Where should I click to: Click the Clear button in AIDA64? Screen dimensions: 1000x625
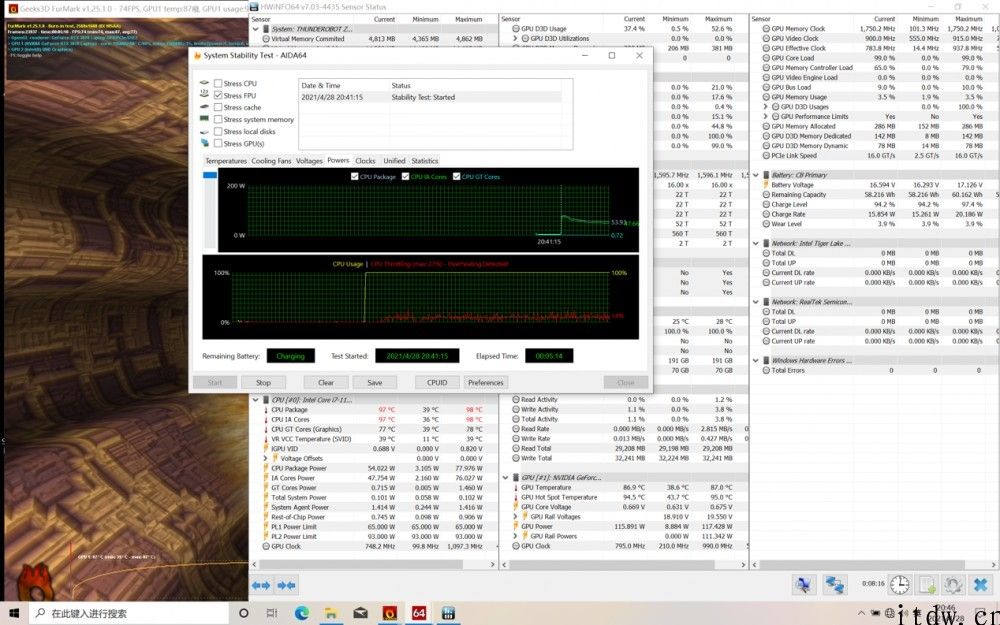pos(326,383)
